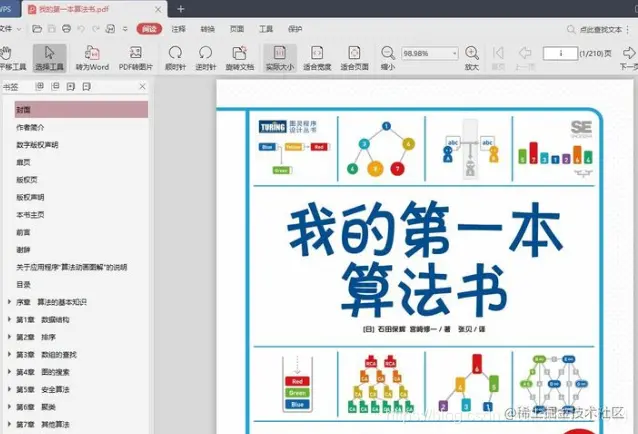Set view to Actual Size (实际大小)
The height and width of the screenshot is (434, 638).
(x=280, y=58)
